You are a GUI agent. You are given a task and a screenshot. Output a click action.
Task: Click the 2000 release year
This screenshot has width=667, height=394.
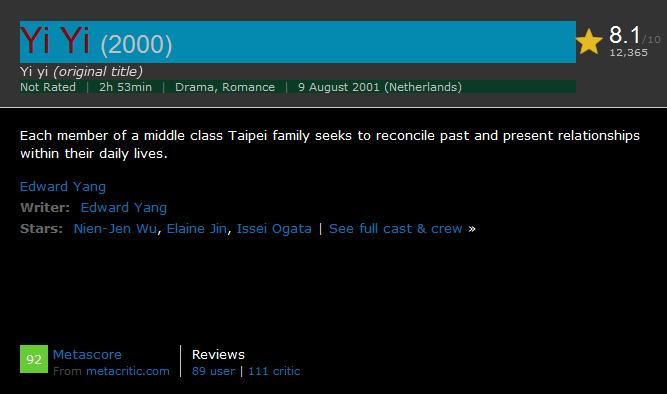coord(137,44)
